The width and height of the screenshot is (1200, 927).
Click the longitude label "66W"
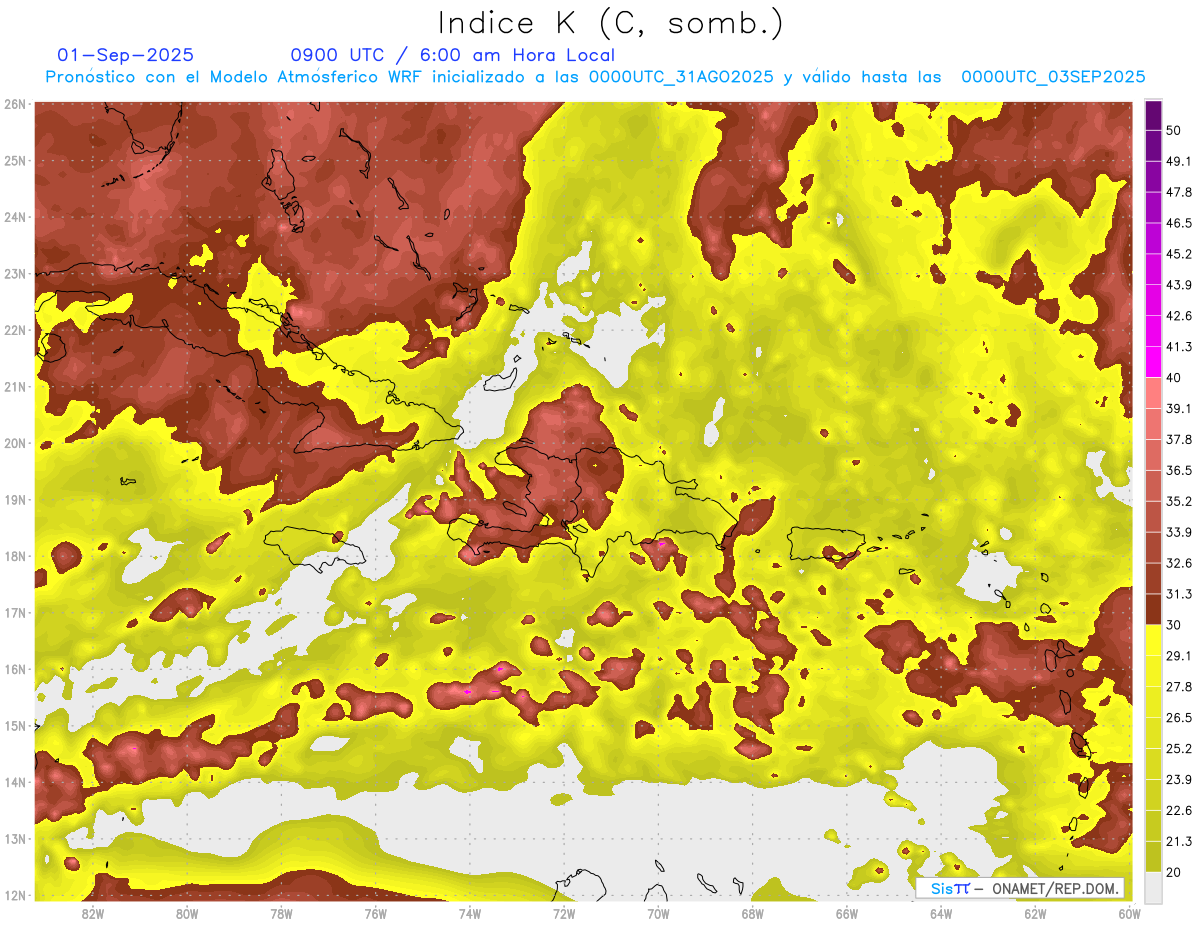pos(847,914)
